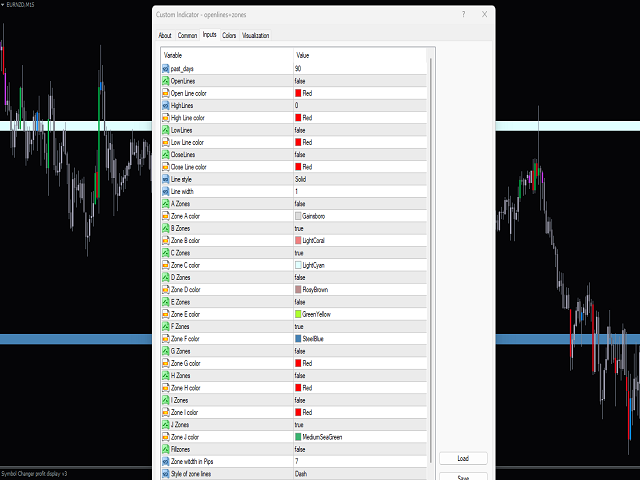The width and height of the screenshot is (640, 480).
Task: Click the Line width variable icon
Action: point(165,191)
